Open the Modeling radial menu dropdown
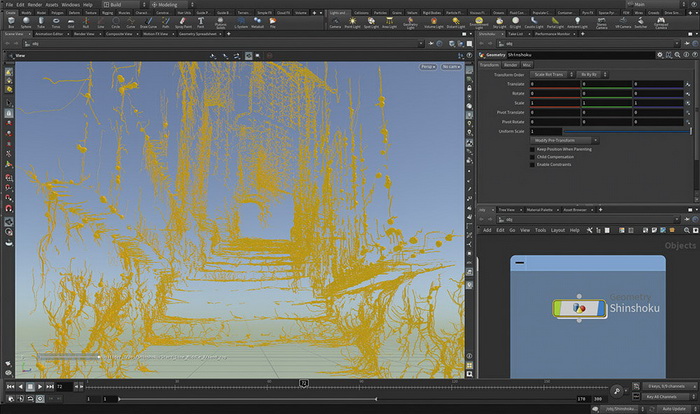 pyautogui.click(x=172, y=4)
